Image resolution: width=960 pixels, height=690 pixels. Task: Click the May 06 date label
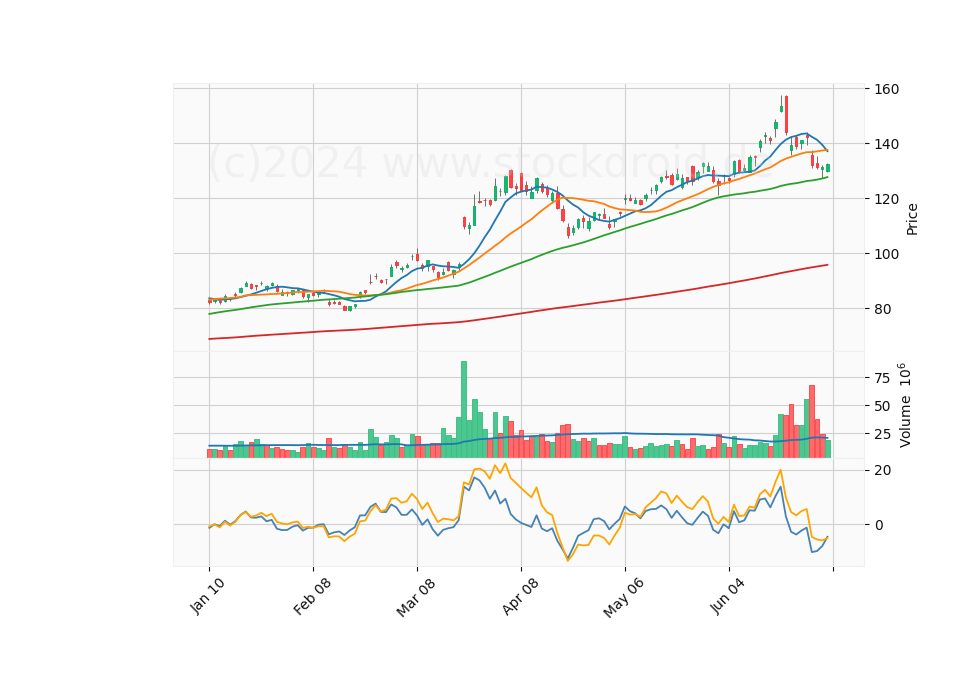click(x=624, y=597)
